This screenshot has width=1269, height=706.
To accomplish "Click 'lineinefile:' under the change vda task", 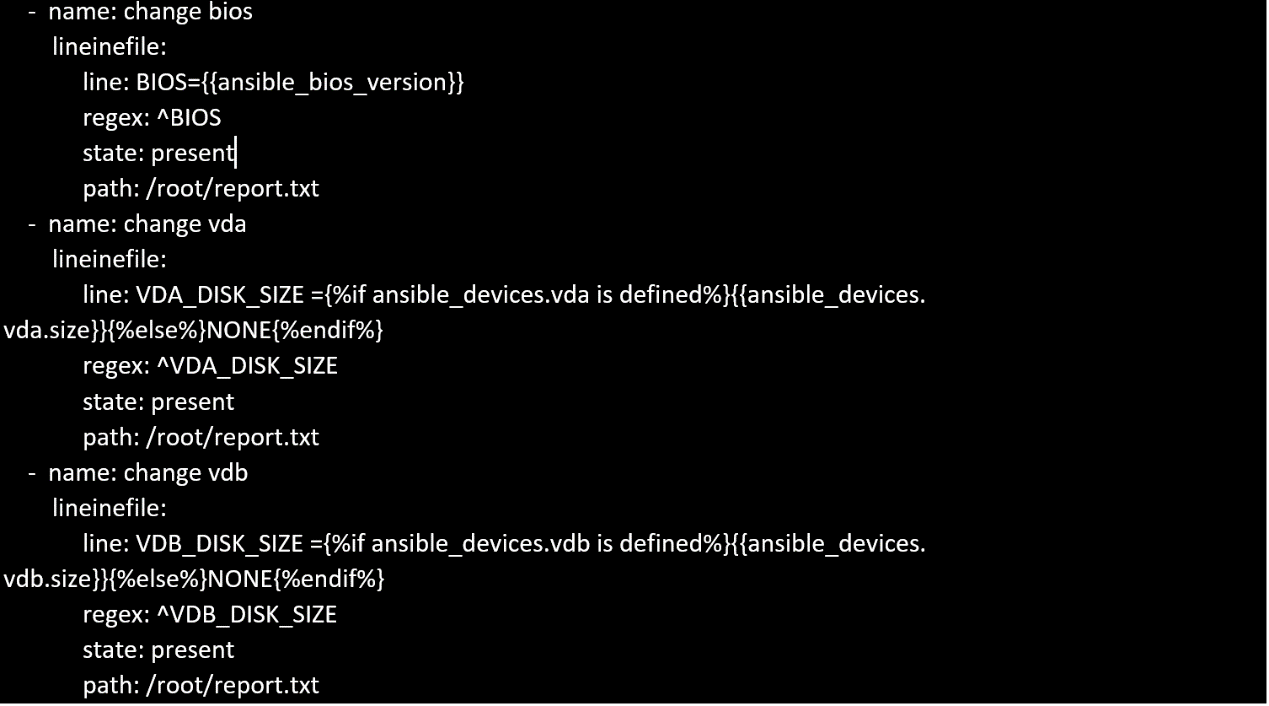I will [109, 259].
